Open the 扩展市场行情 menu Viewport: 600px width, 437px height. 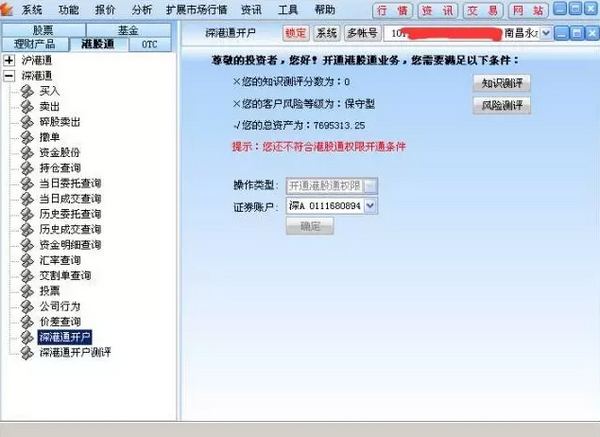[197, 10]
